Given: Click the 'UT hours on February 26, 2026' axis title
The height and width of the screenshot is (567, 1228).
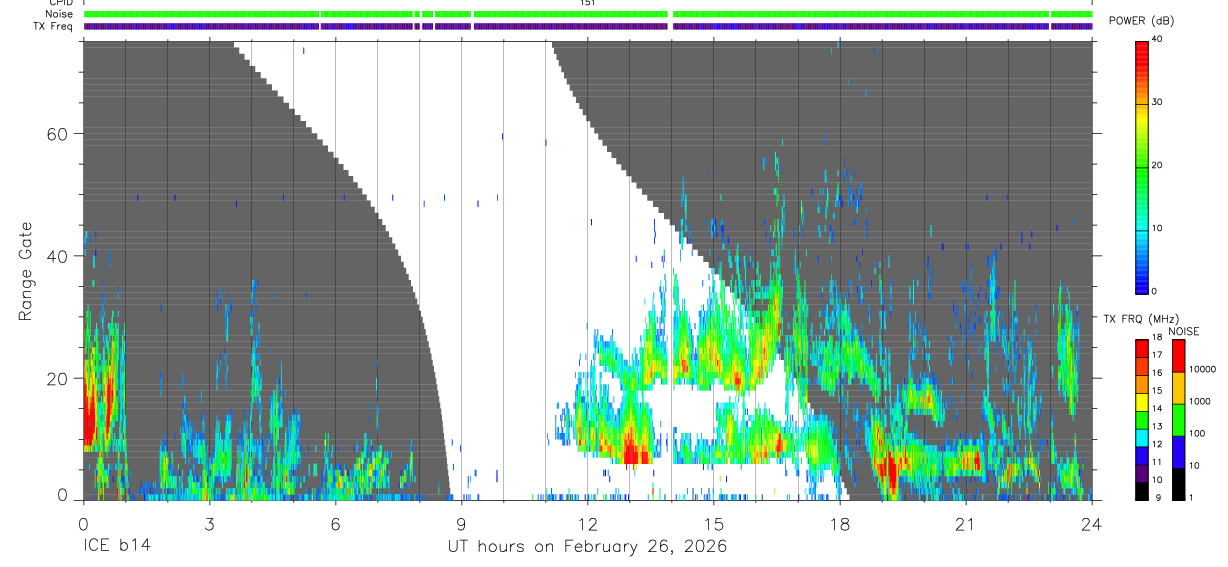Looking at the screenshot, I should 586,547.
